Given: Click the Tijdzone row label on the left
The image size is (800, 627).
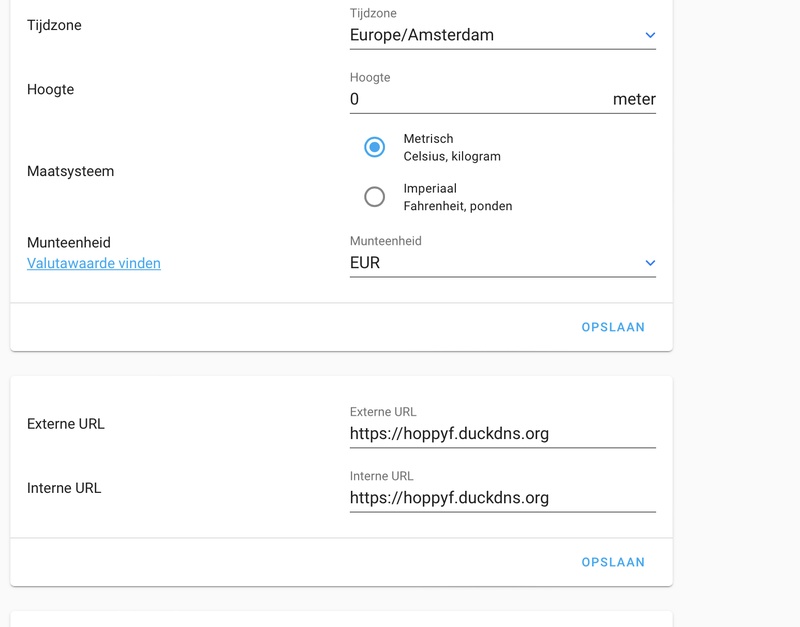Looking at the screenshot, I should click(x=54, y=25).
